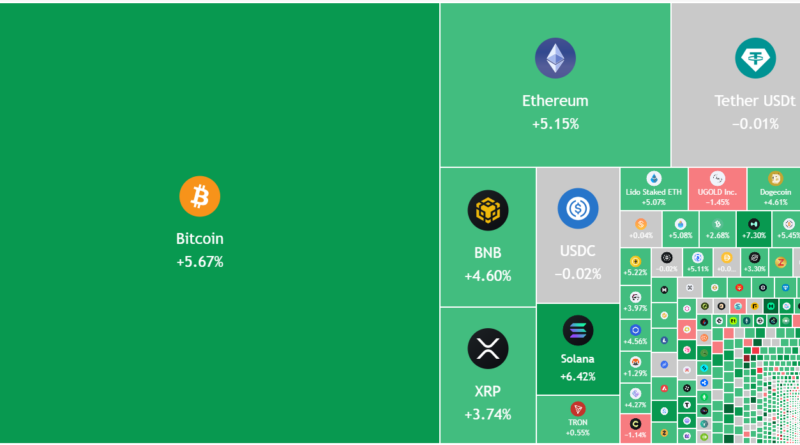800x445 pixels.
Task: Click the Dogecoin coin icon
Action: [775, 178]
